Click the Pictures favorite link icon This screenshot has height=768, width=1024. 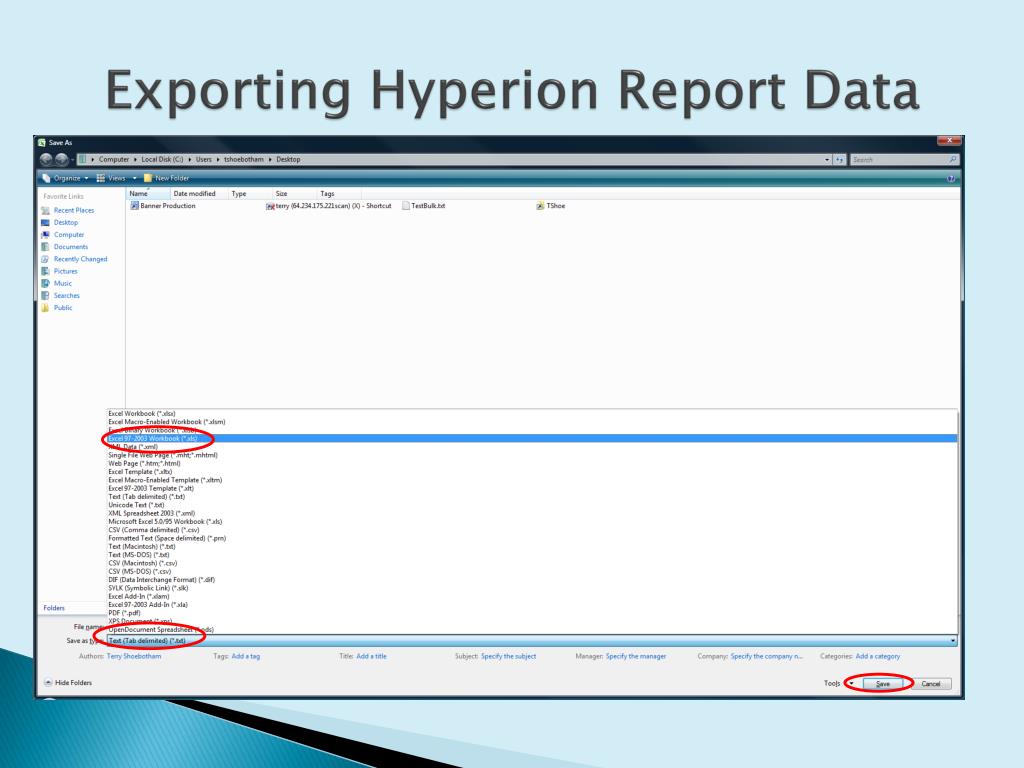[x=45, y=271]
